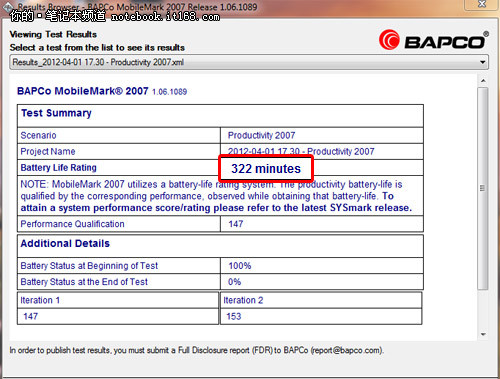This screenshot has height=379, width=500.
Task: Click the BAPCo MobileMark 2007 title text
Action: (x=83, y=91)
